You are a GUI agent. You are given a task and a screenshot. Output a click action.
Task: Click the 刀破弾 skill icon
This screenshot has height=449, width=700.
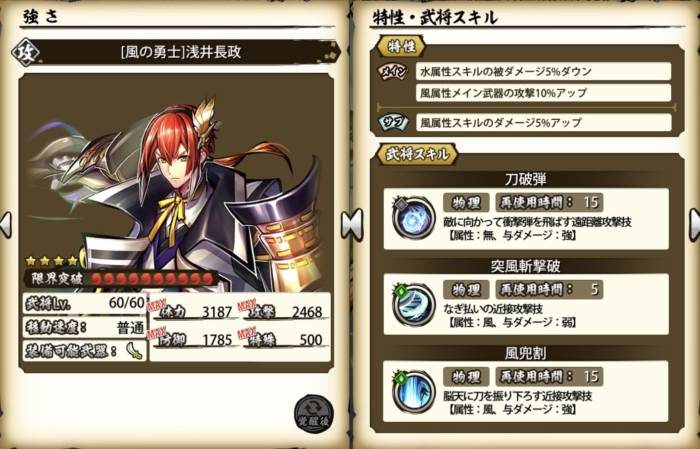413,218
